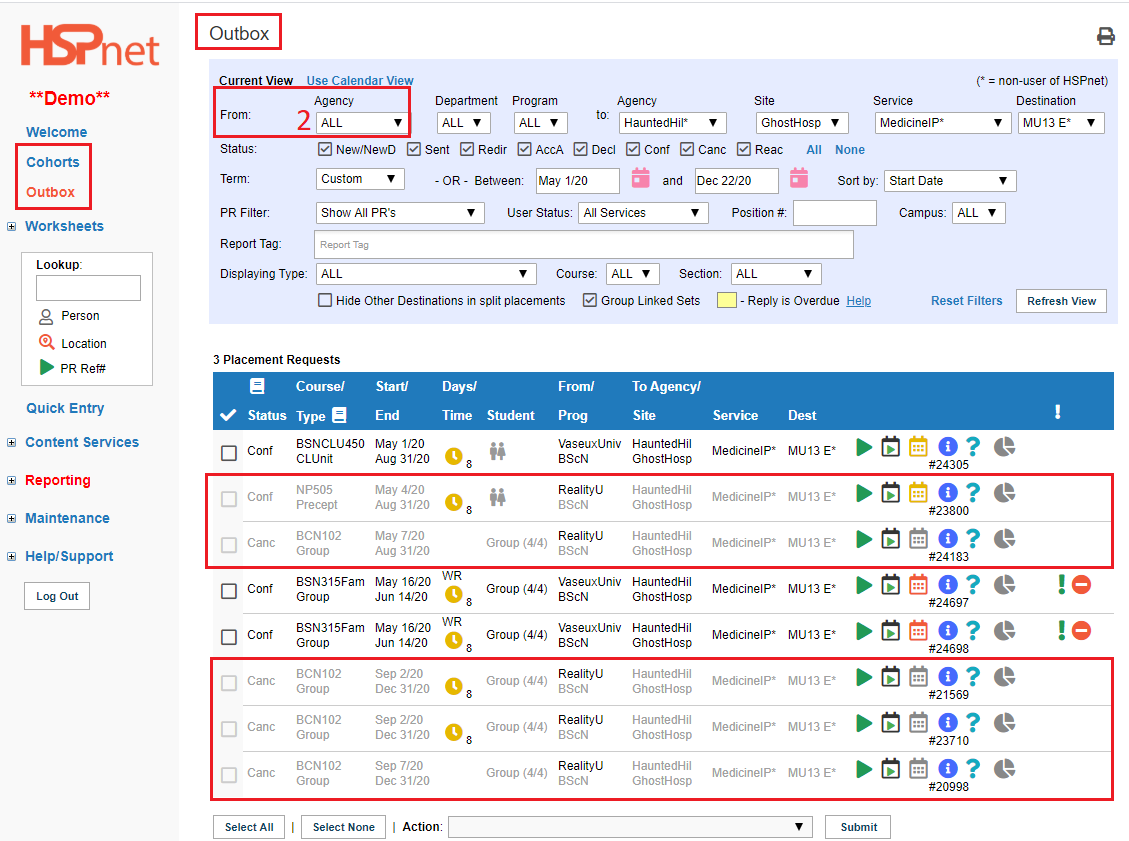The image size is (1129, 841).
Task: Click Use Calendar View link
Action: coord(360,81)
